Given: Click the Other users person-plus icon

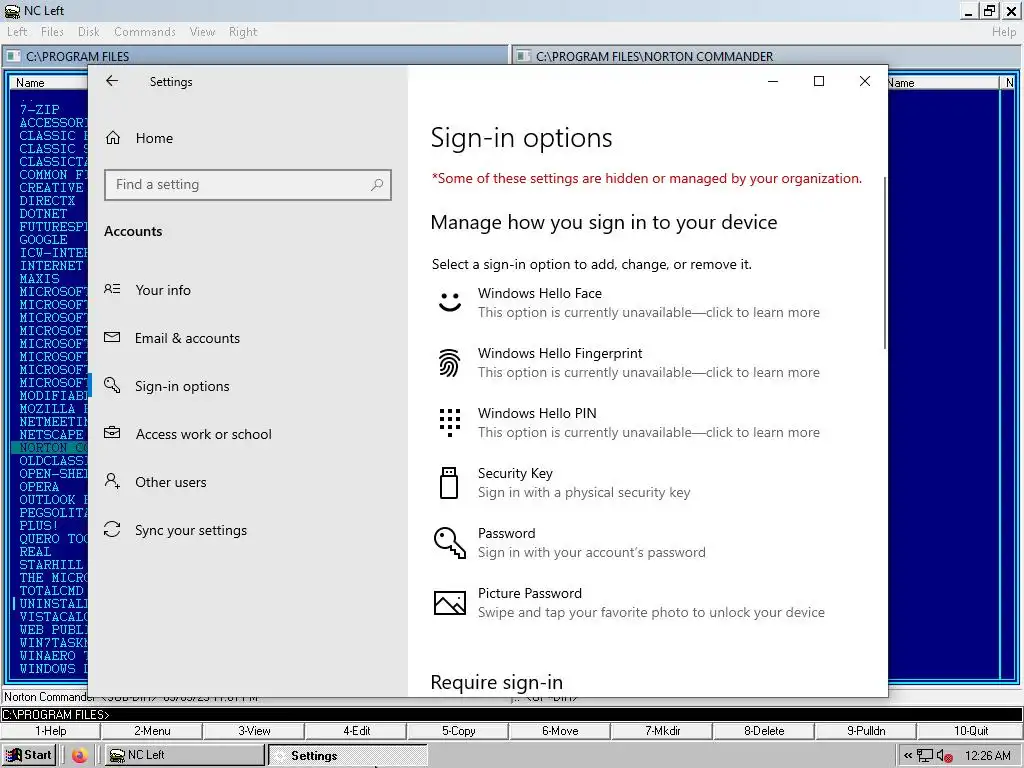Looking at the screenshot, I should click(112, 481).
